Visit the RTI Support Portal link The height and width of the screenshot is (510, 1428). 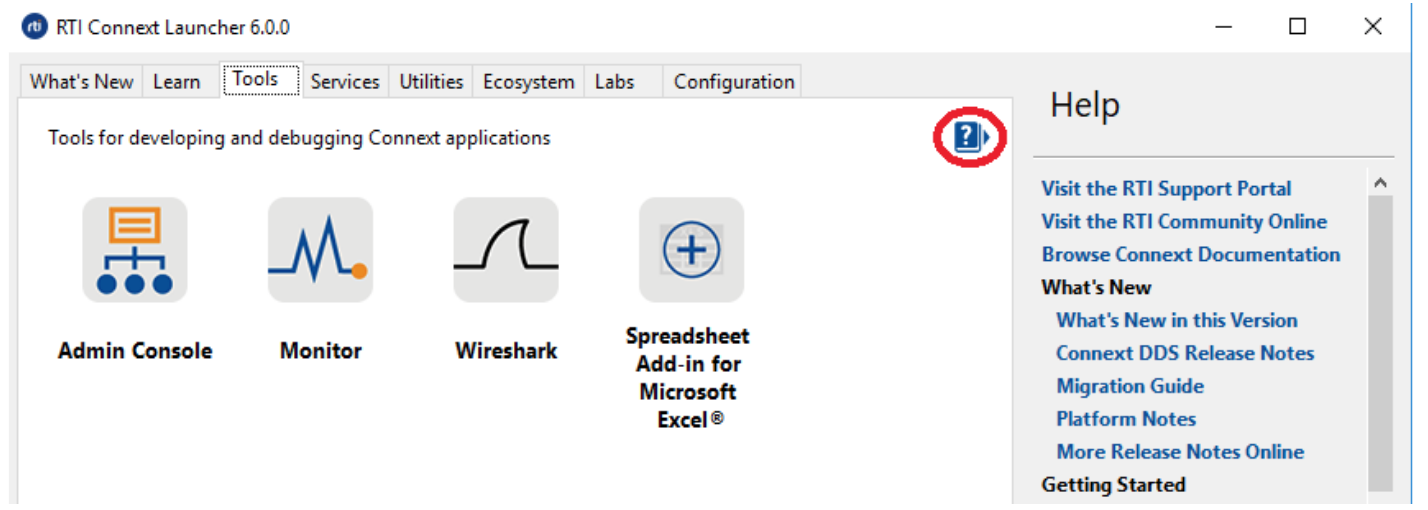[1166, 189]
